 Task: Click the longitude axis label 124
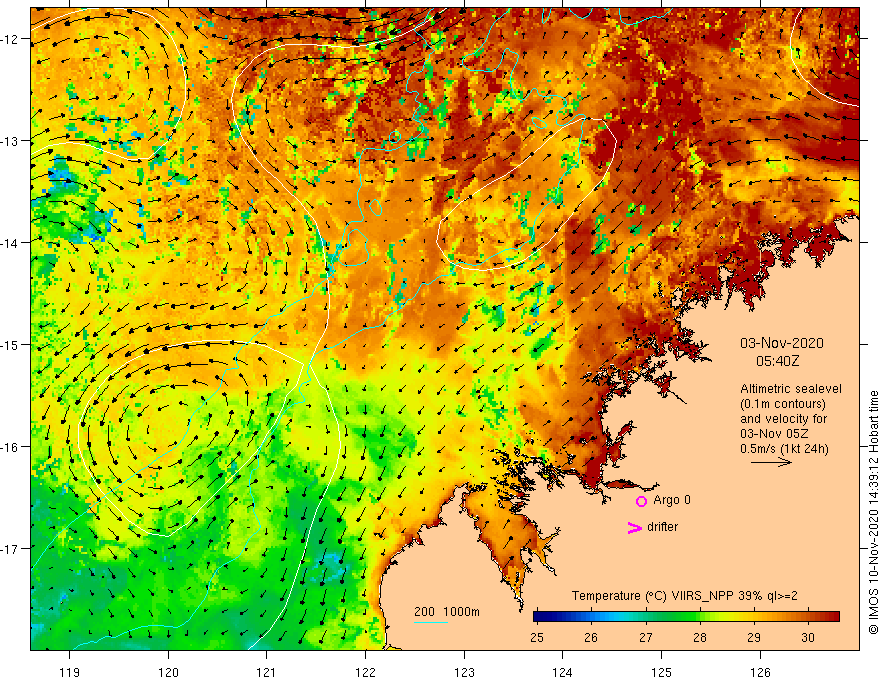563,672
